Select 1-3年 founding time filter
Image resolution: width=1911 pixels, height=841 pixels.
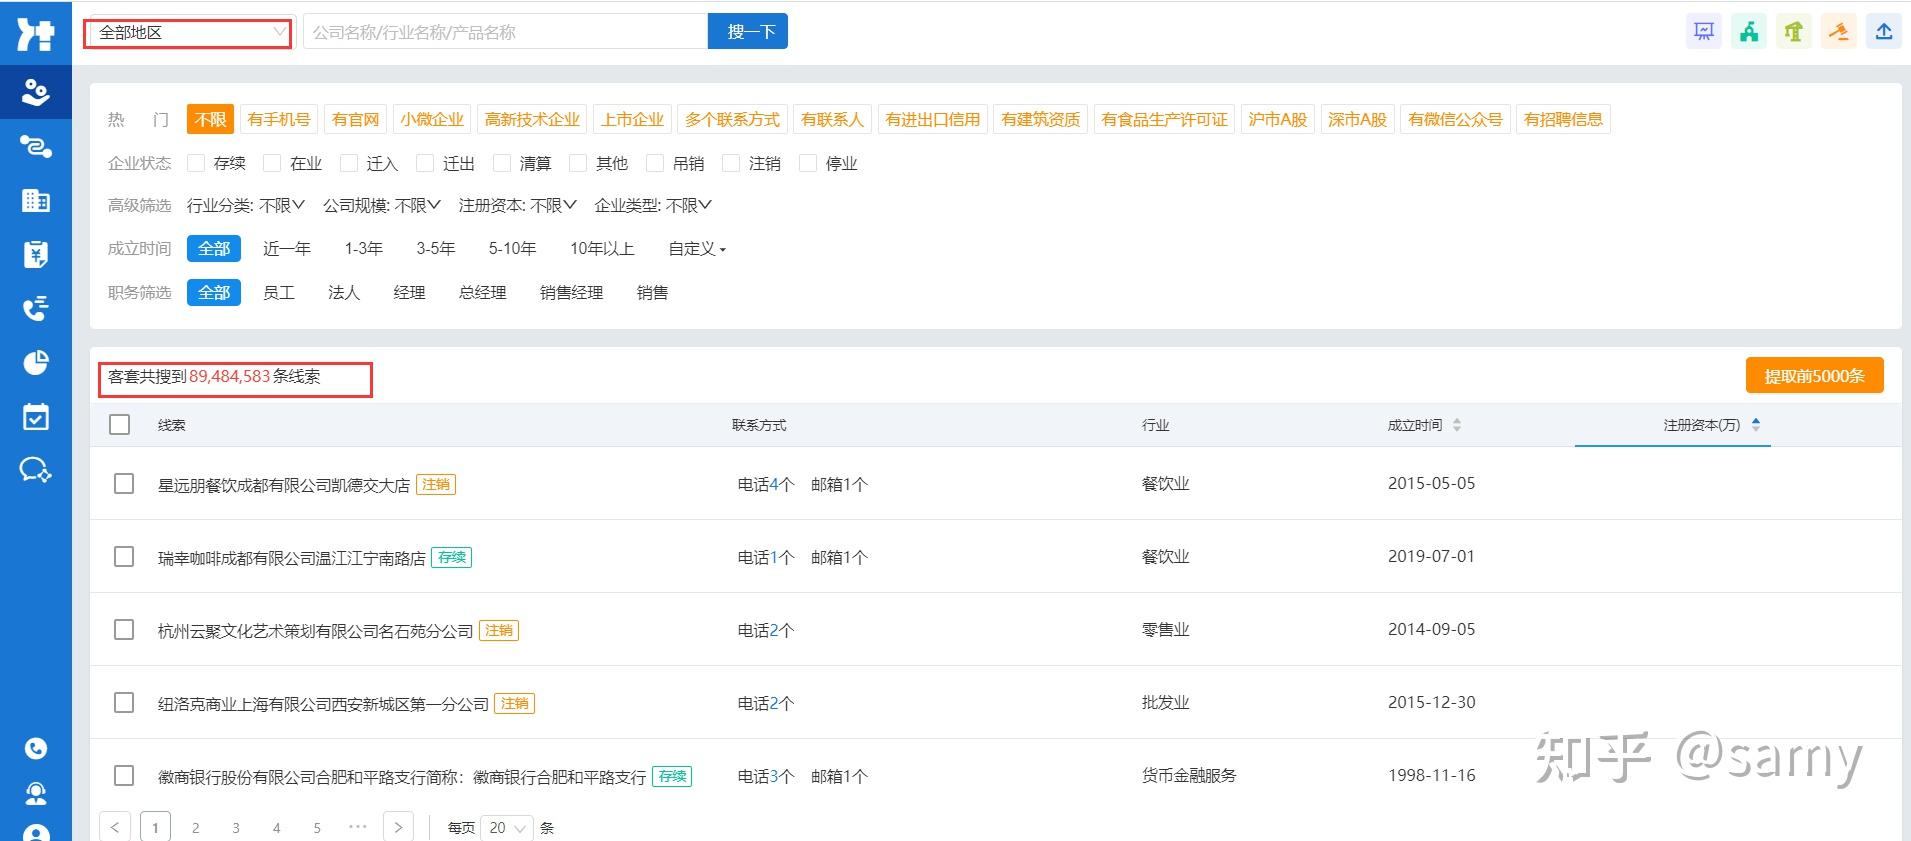[364, 249]
